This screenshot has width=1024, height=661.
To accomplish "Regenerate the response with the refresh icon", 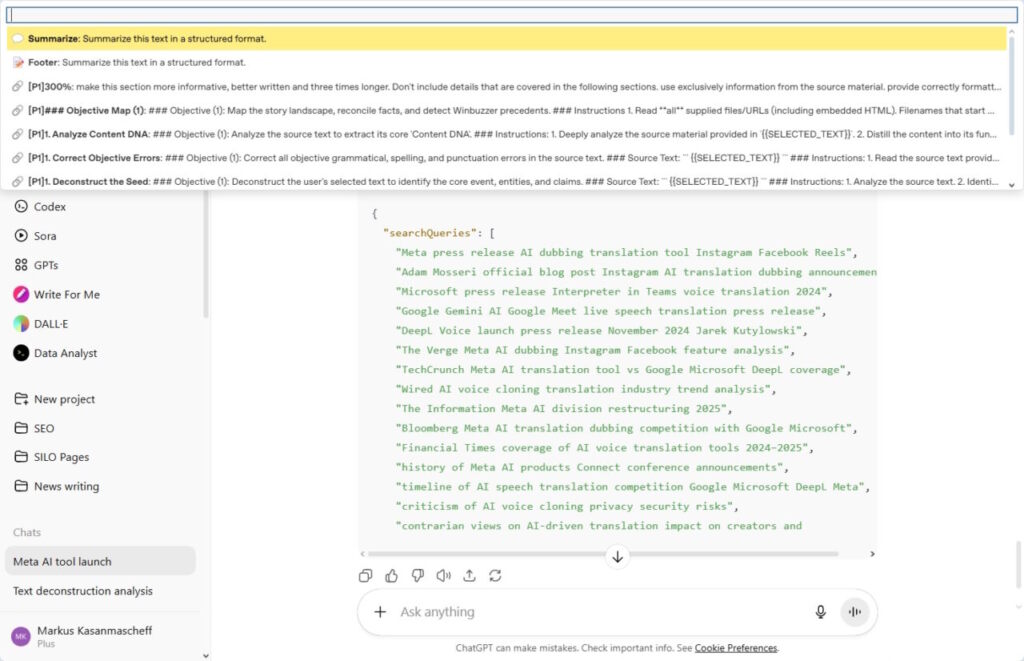I will [x=495, y=575].
